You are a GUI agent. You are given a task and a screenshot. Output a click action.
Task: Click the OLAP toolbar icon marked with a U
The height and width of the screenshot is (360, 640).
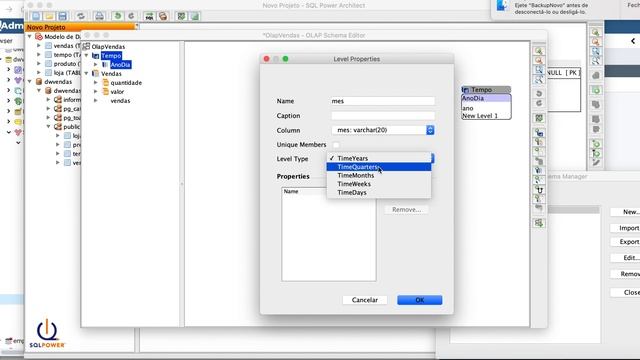pyautogui.click(x=539, y=189)
